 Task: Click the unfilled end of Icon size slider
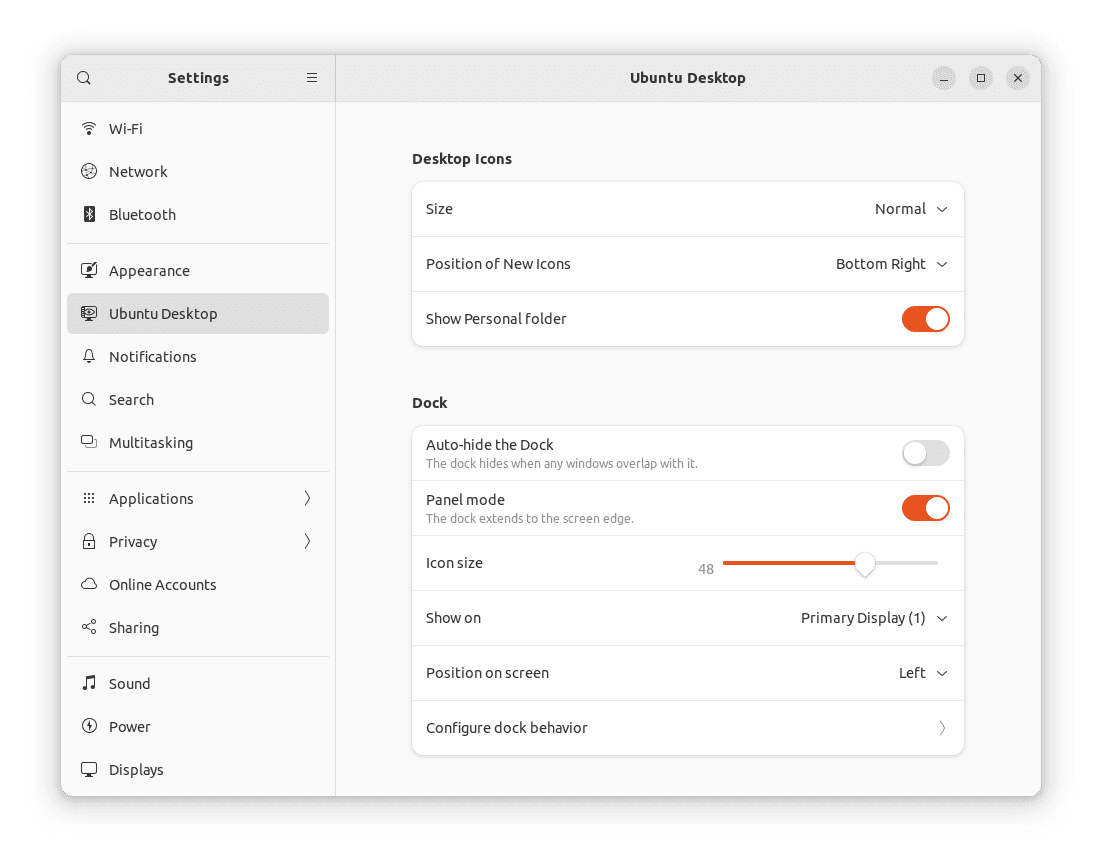pyautogui.click(x=907, y=563)
